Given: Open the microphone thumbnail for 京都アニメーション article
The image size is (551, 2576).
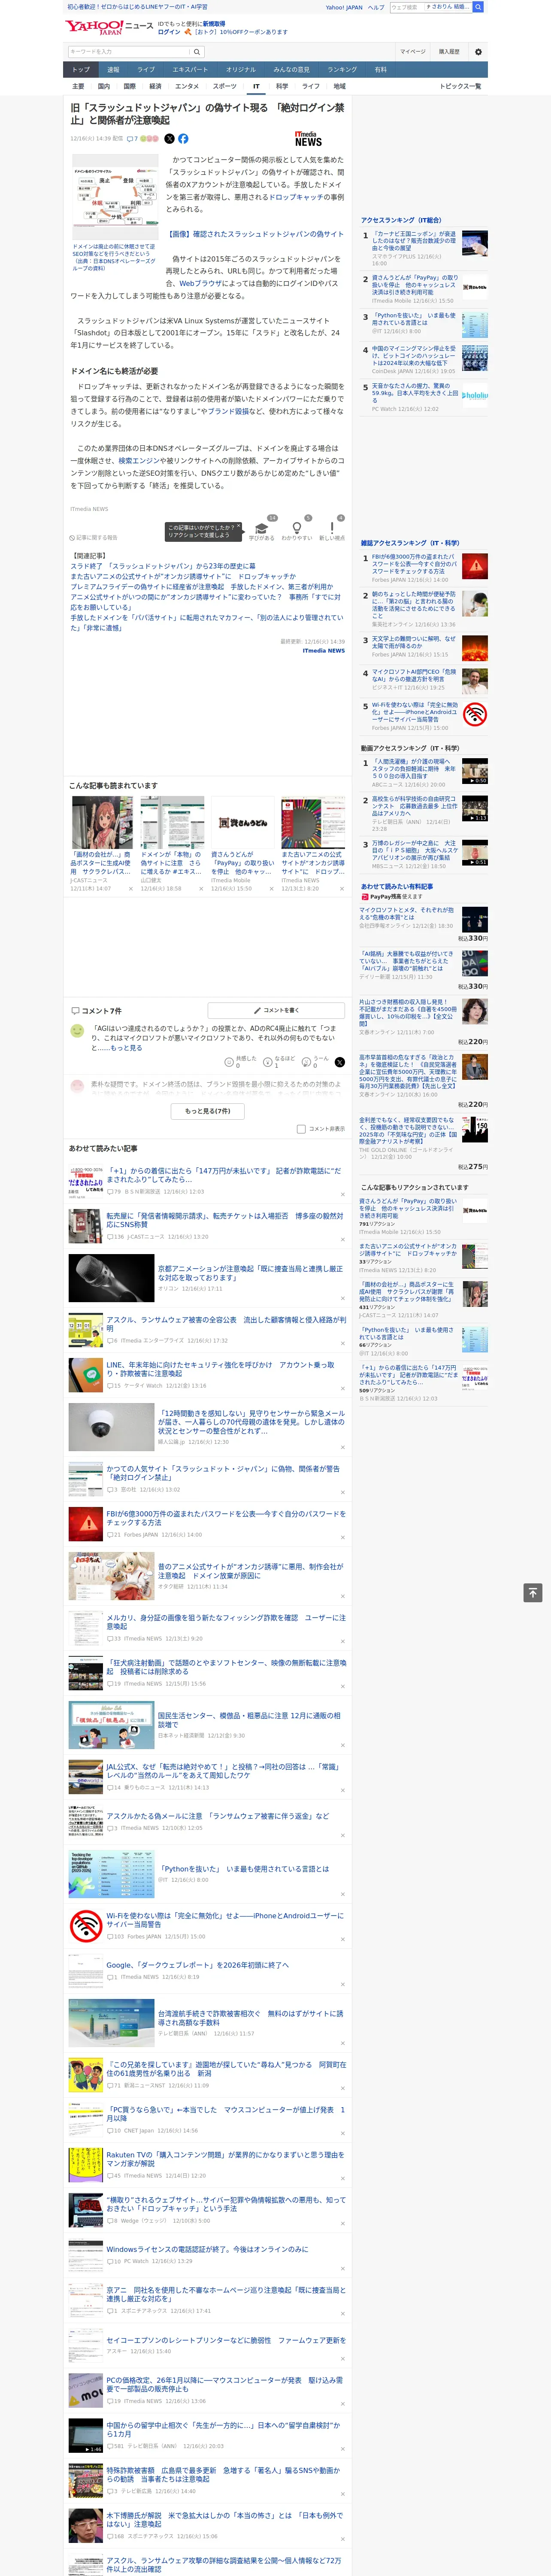Looking at the screenshot, I should [111, 1279].
